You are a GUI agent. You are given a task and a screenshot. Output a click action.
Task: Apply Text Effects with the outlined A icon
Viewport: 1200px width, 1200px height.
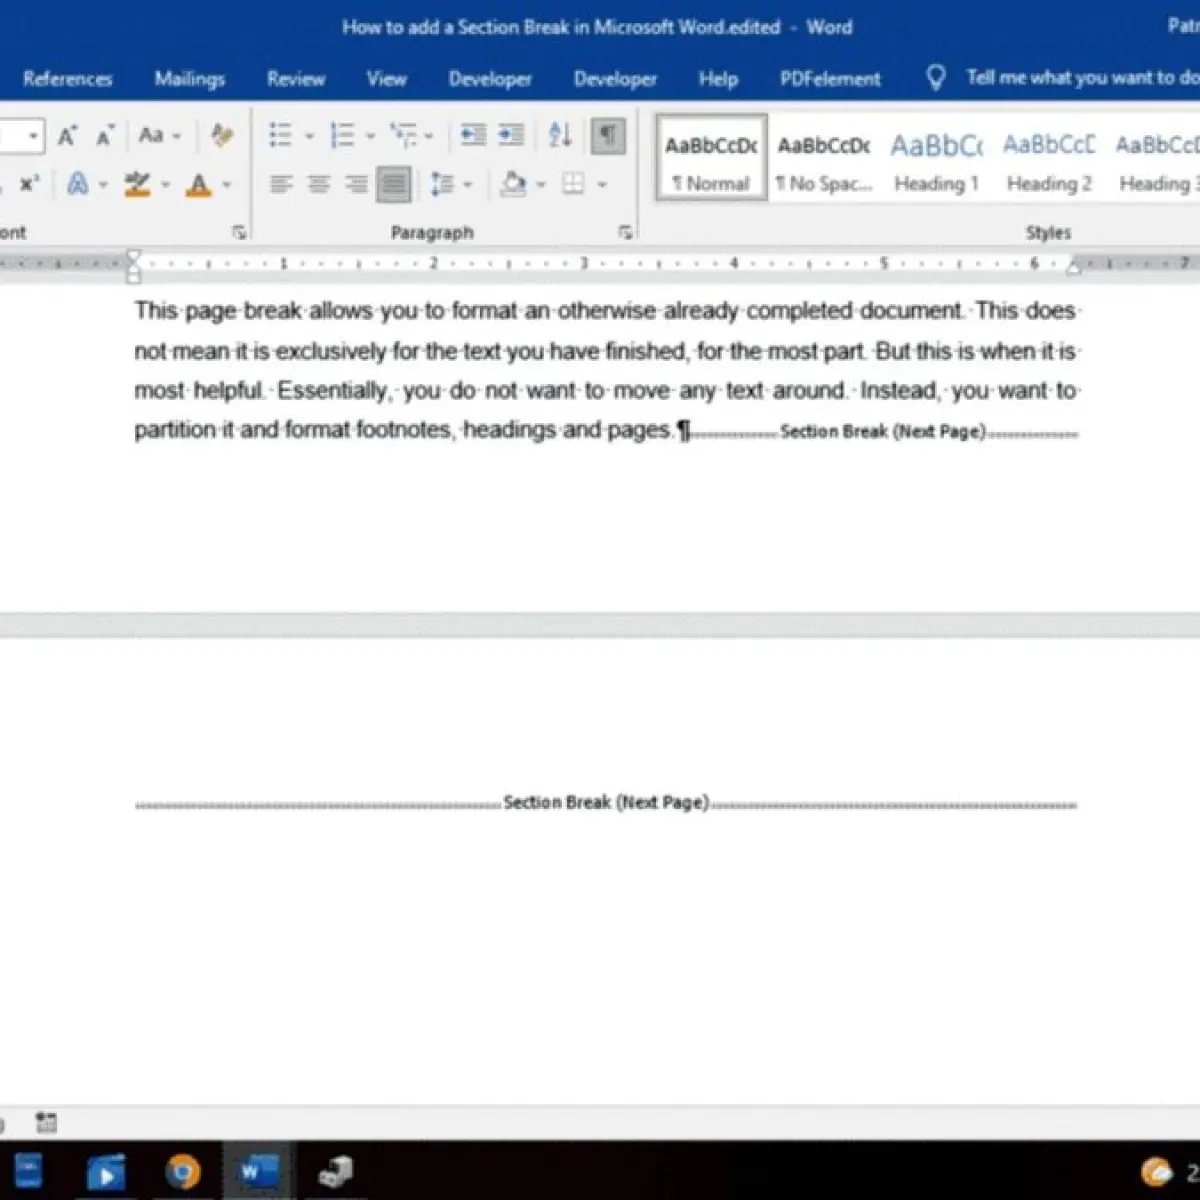[78, 184]
